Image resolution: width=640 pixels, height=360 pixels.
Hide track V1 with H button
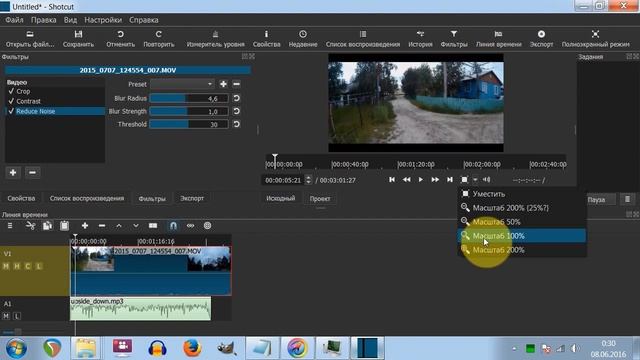(x=17, y=267)
